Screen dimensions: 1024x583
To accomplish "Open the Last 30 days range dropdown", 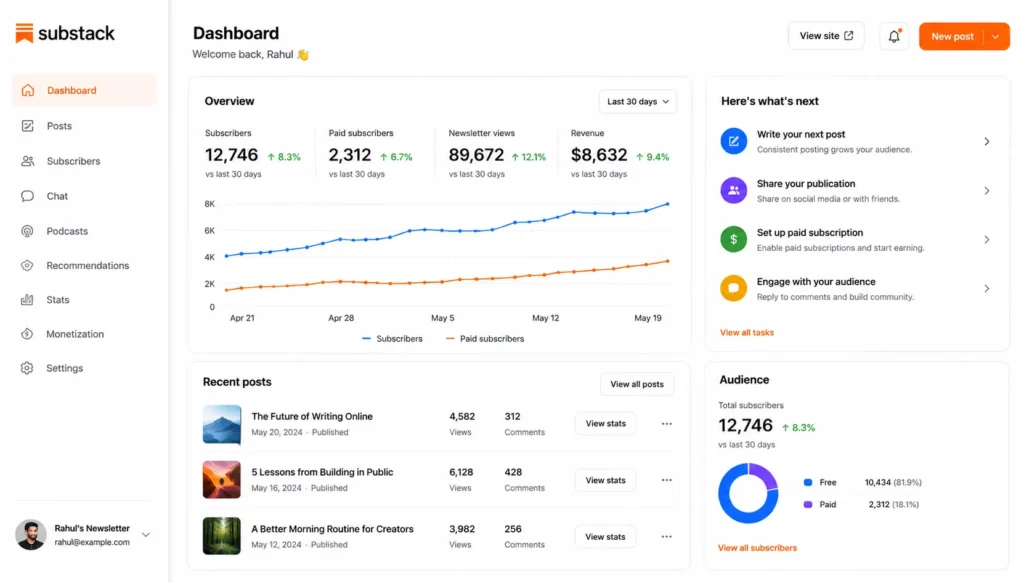I will pos(637,101).
